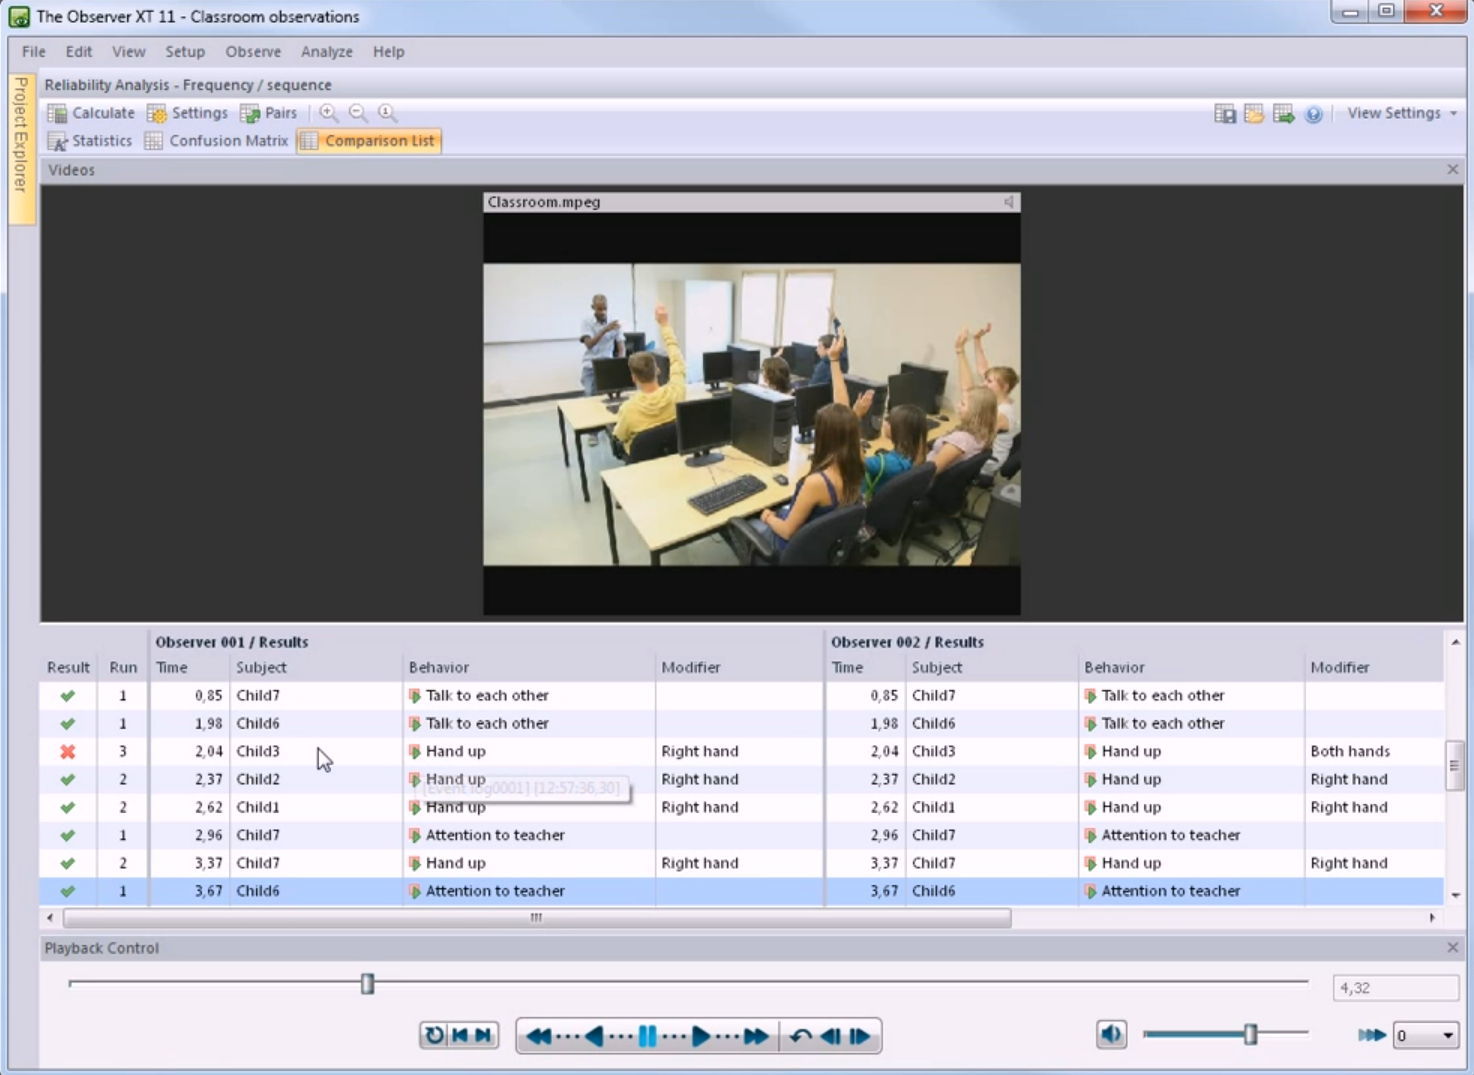This screenshot has height=1075, width=1474.
Task: Open the File menu
Action: pyautogui.click(x=34, y=52)
